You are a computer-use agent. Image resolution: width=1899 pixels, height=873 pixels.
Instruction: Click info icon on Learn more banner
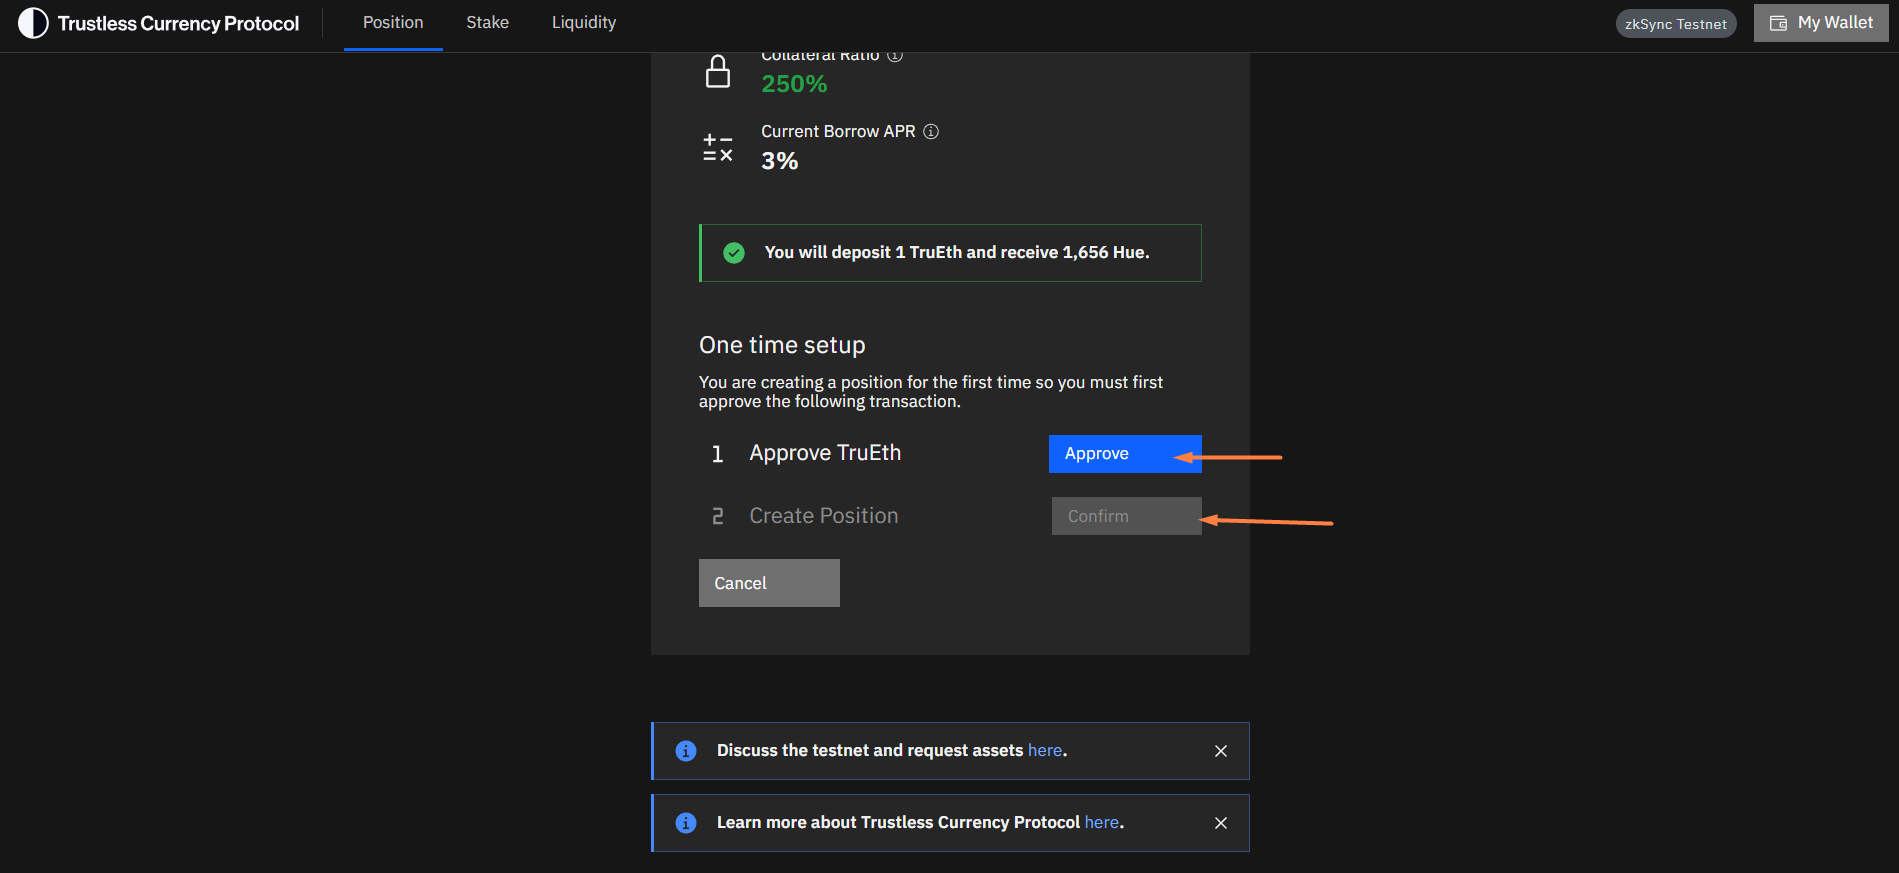pos(686,823)
